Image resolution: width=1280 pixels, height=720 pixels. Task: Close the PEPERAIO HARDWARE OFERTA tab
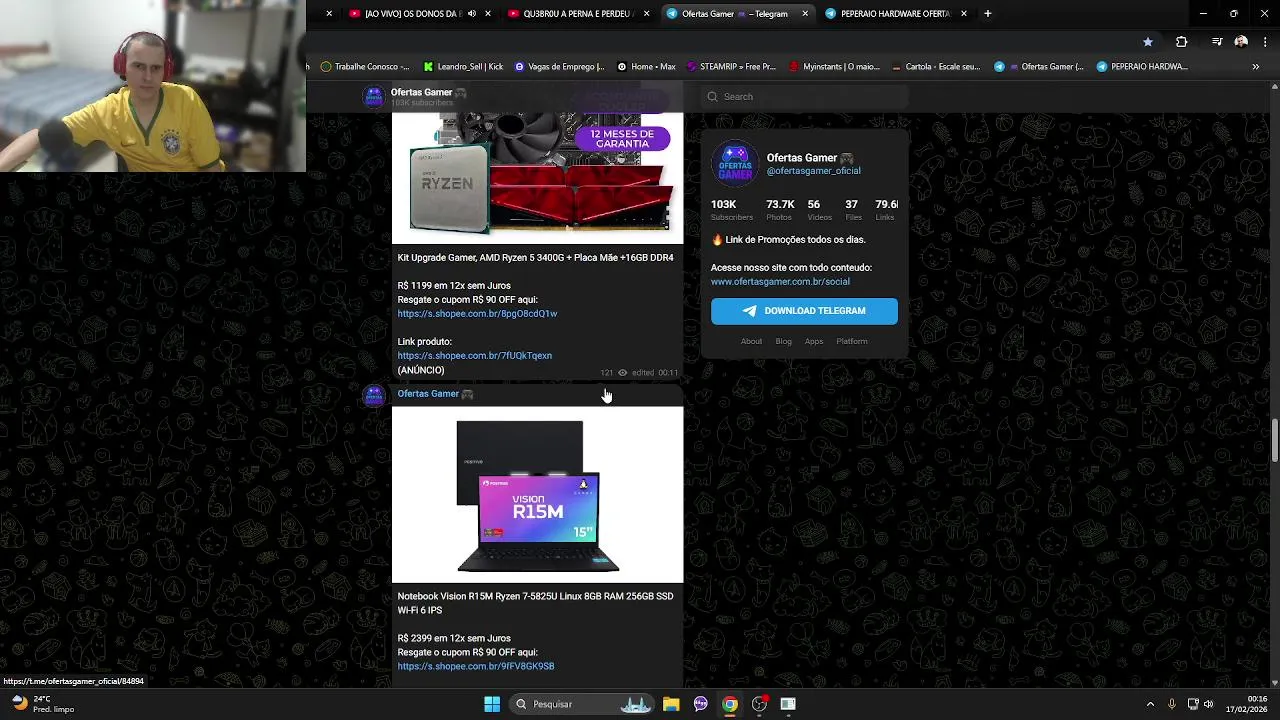(x=964, y=14)
